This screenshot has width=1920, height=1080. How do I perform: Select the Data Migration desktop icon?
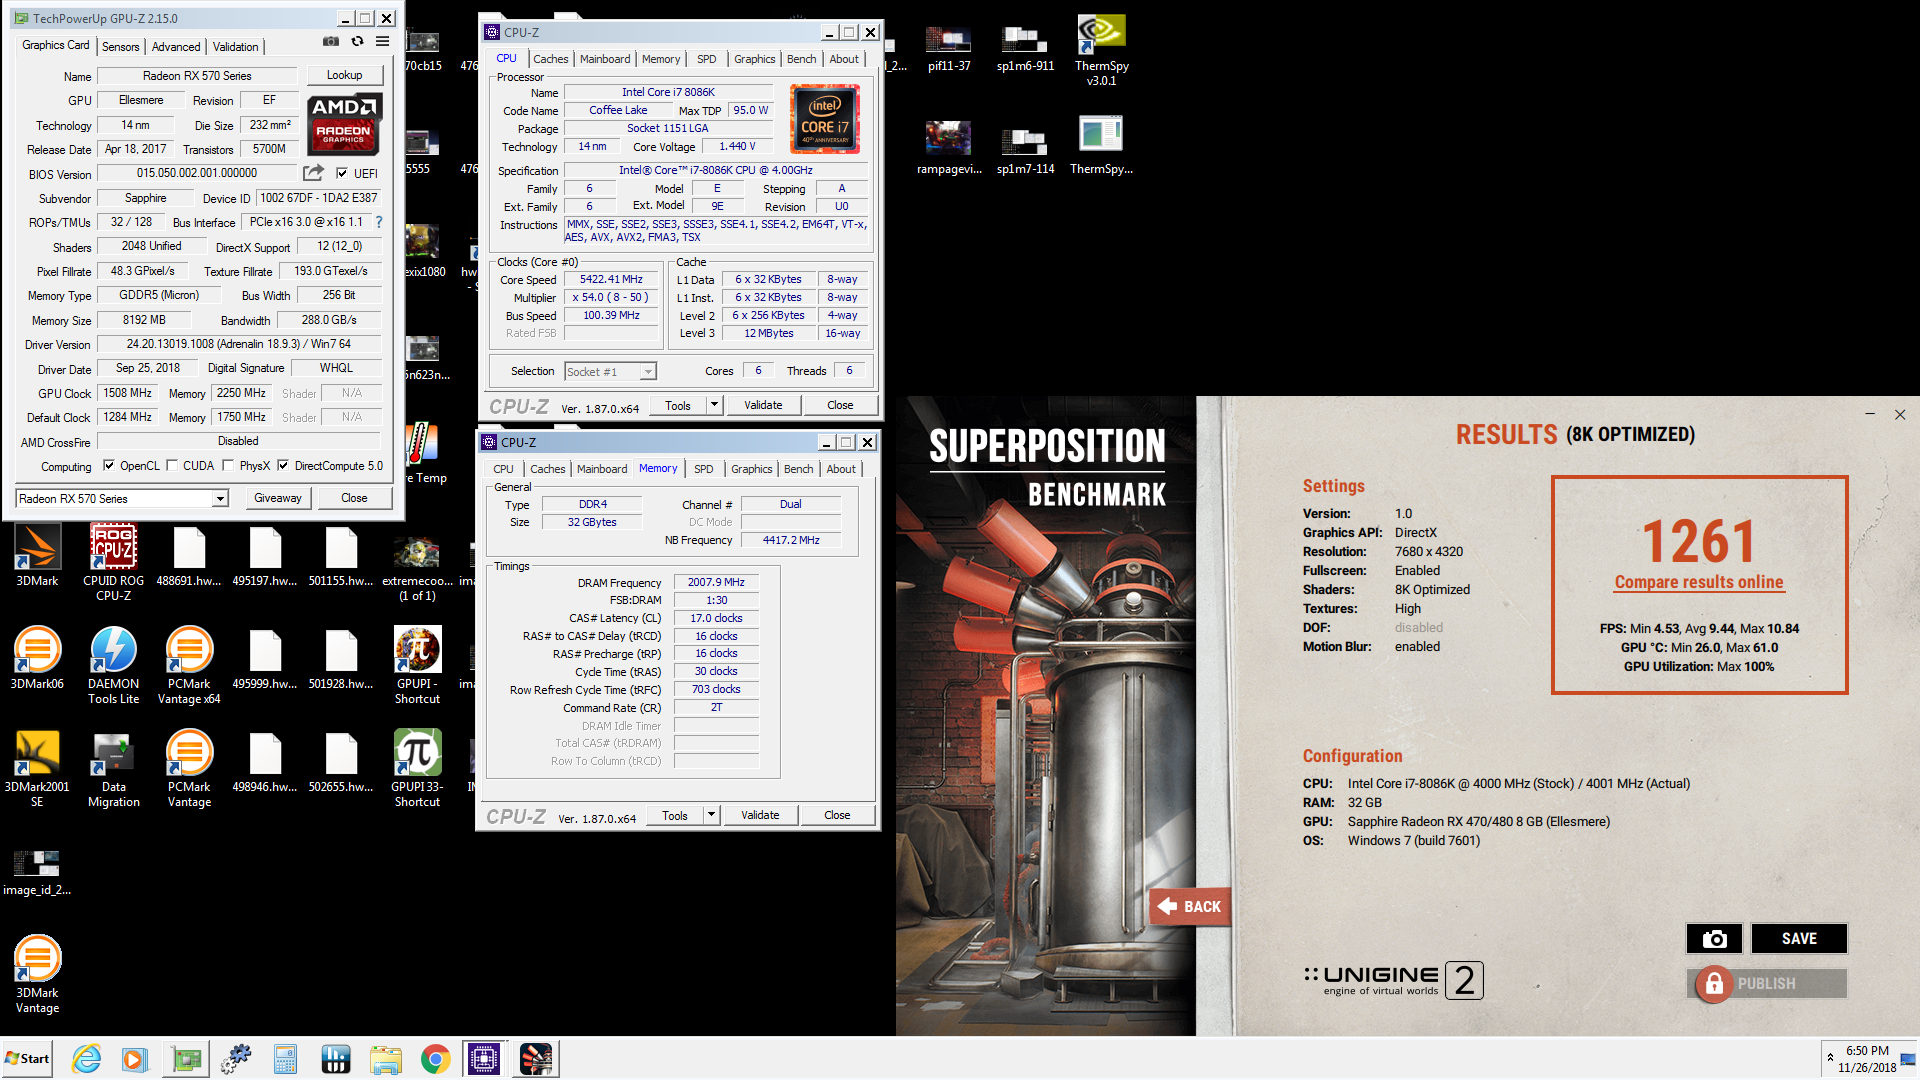[113, 769]
